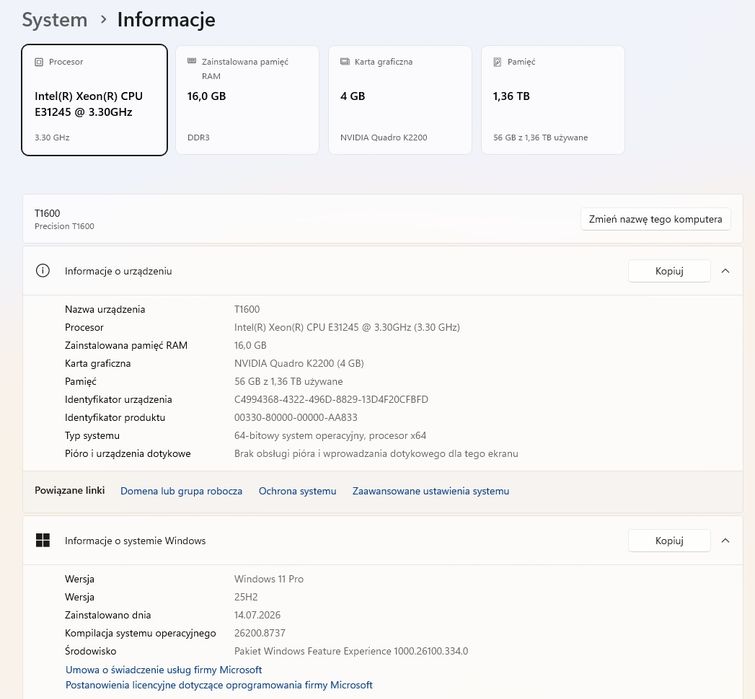Click the Procesor card chip icon
Viewport: 755px width, 699px height.
click(x=39, y=62)
